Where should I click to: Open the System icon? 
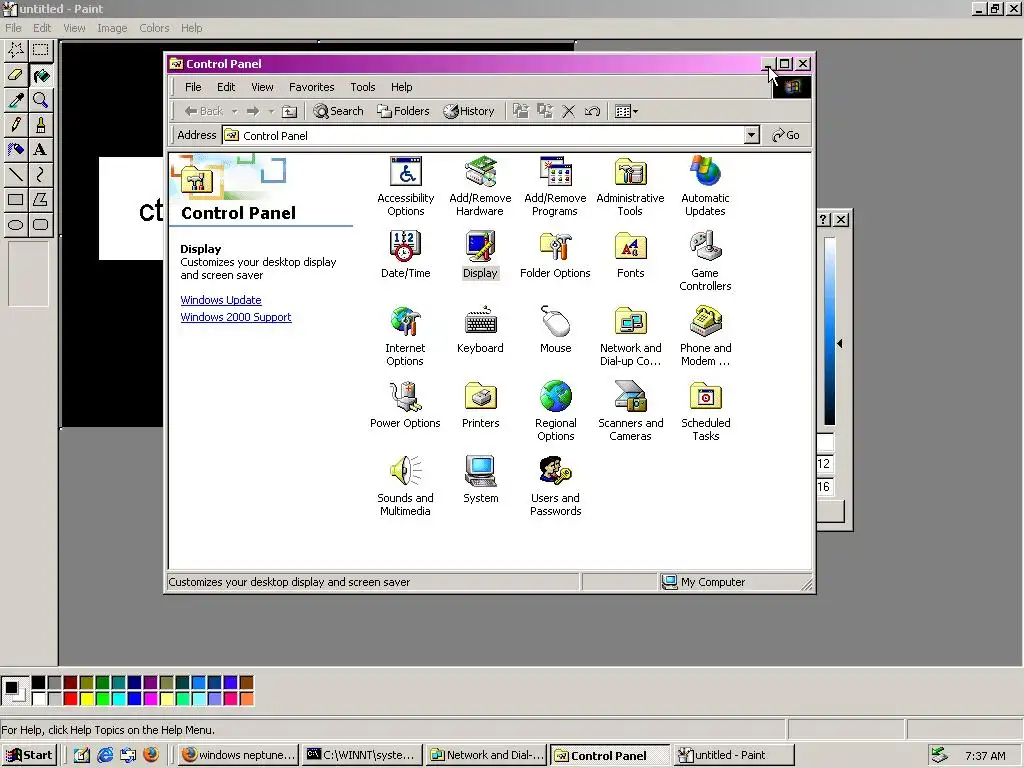click(x=481, y=480)
